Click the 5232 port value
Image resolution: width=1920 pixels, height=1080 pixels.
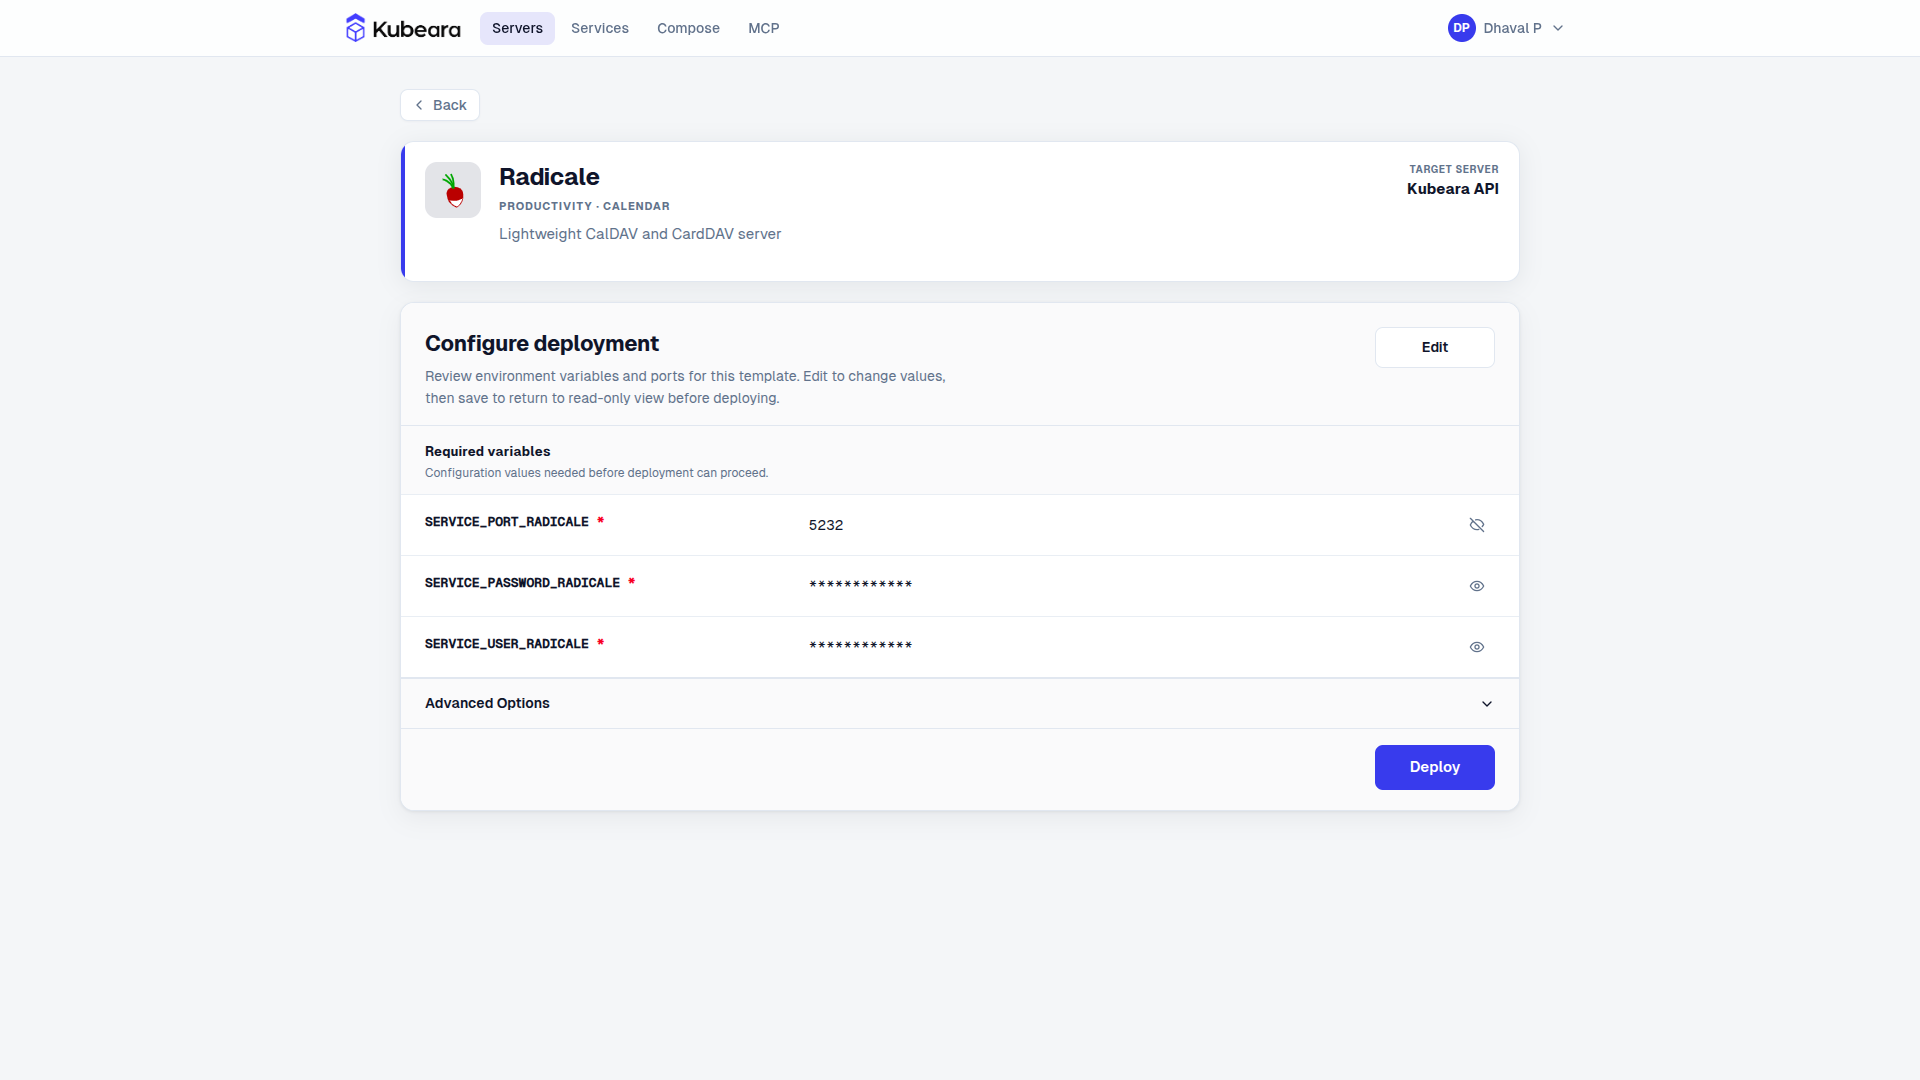click(x=826, y=525)
